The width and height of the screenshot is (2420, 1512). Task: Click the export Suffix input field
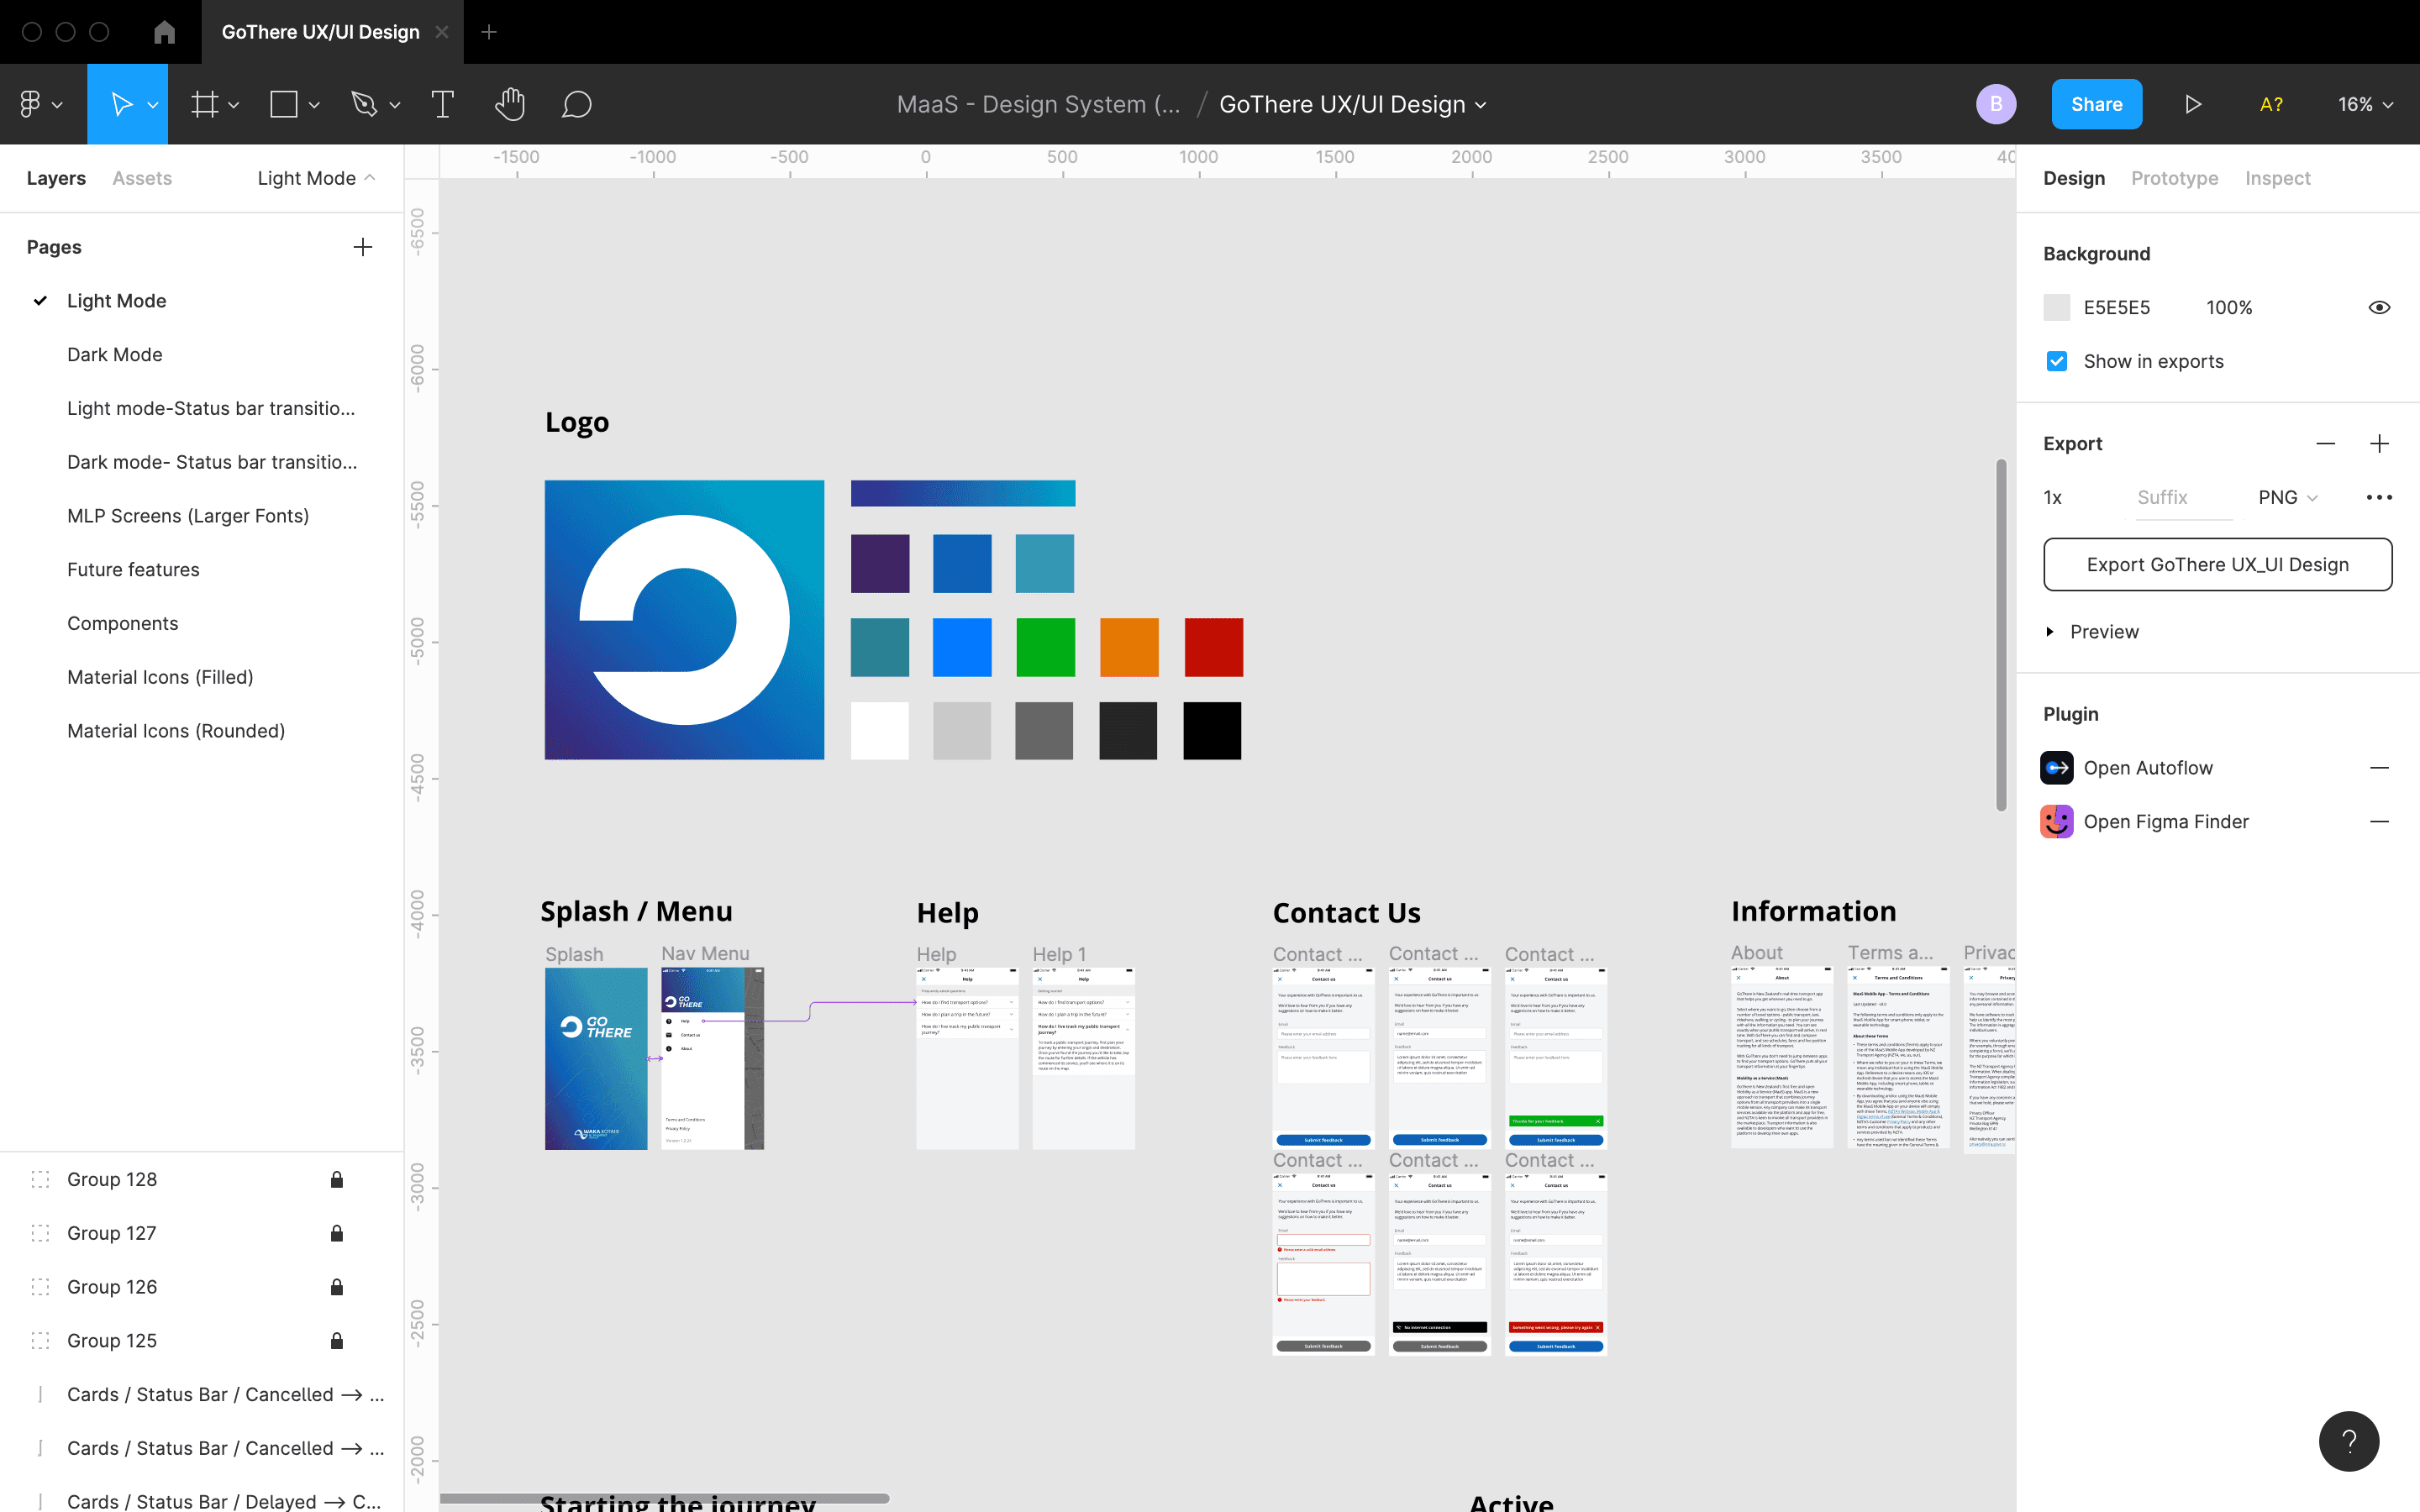(2183, 497)
